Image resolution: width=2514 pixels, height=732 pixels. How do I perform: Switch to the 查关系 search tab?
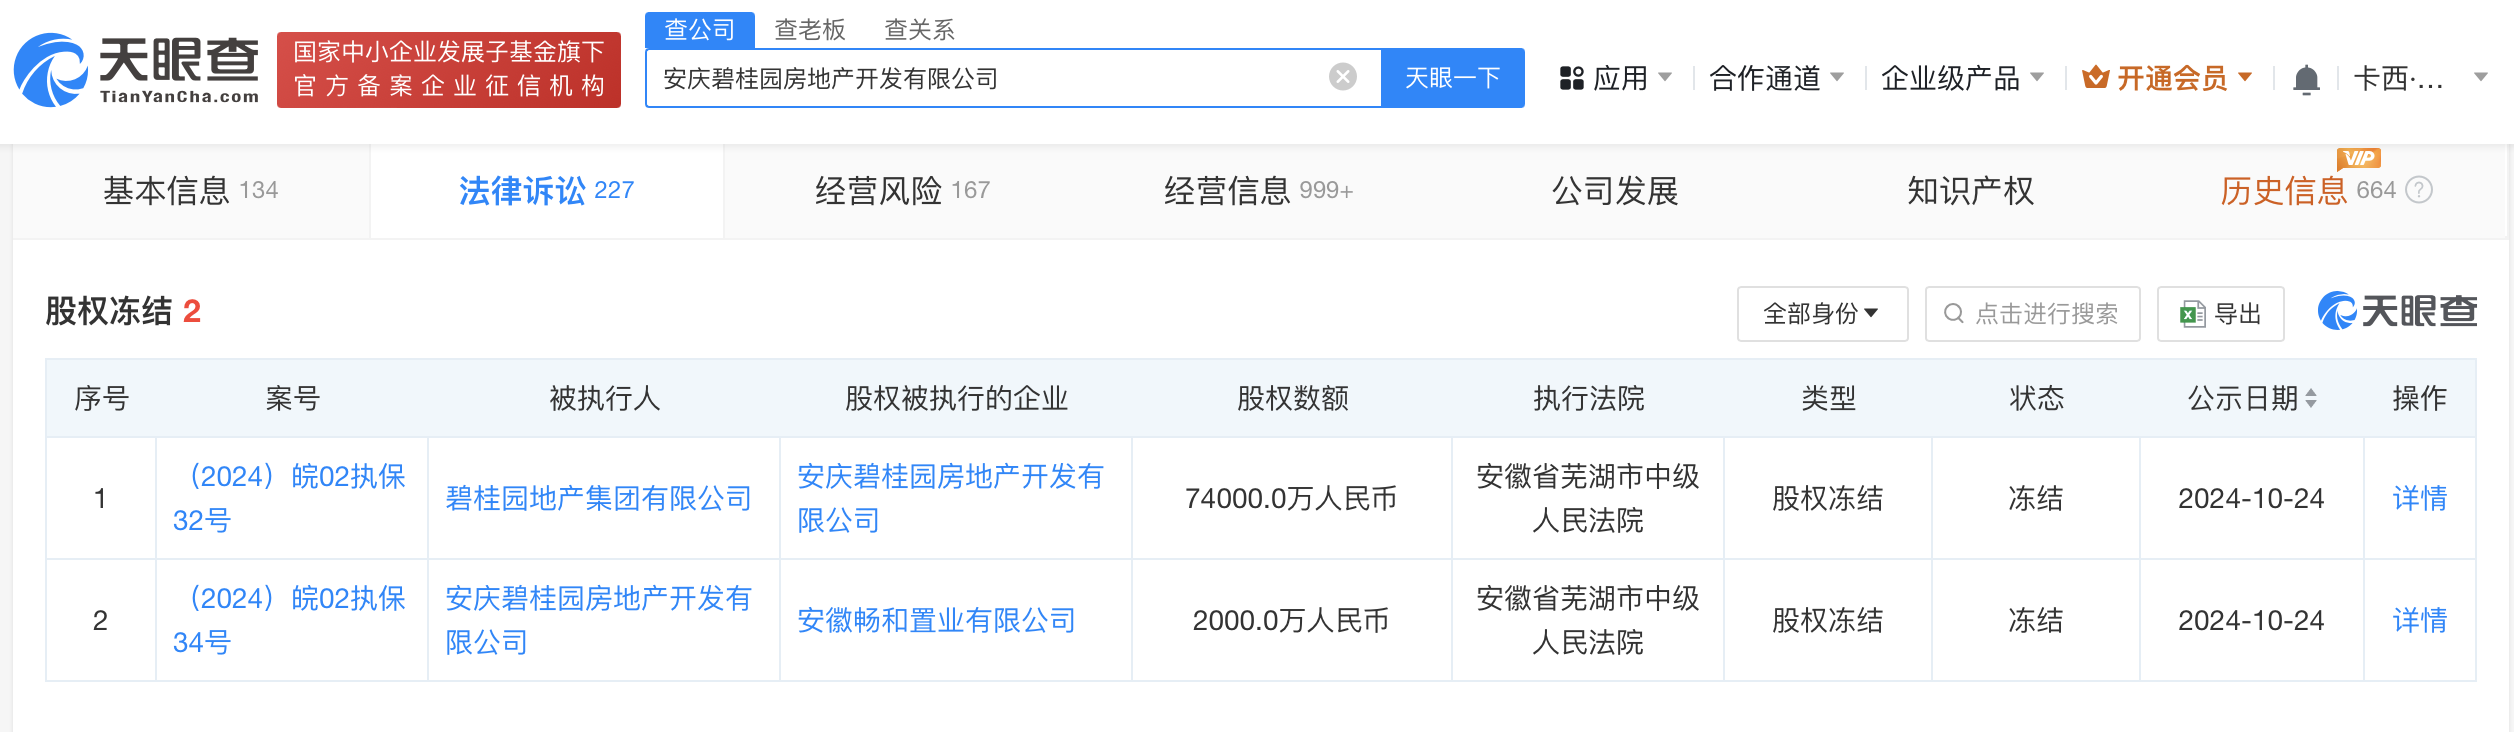(920, 30)
